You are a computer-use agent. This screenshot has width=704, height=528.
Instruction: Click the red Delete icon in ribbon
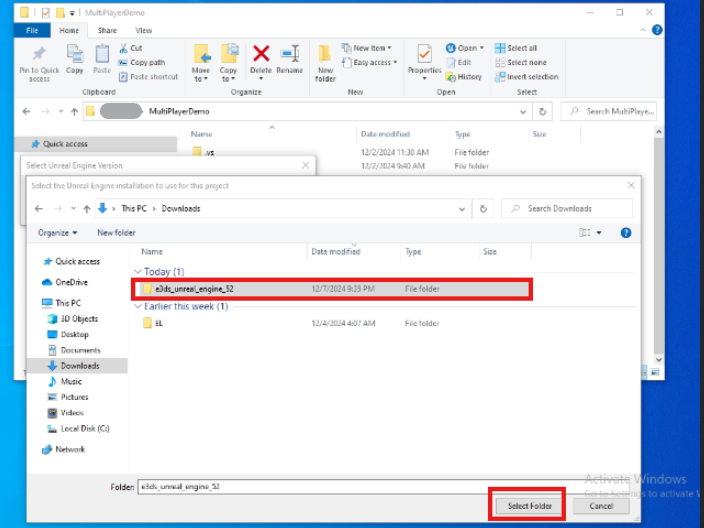click(261, 54)
